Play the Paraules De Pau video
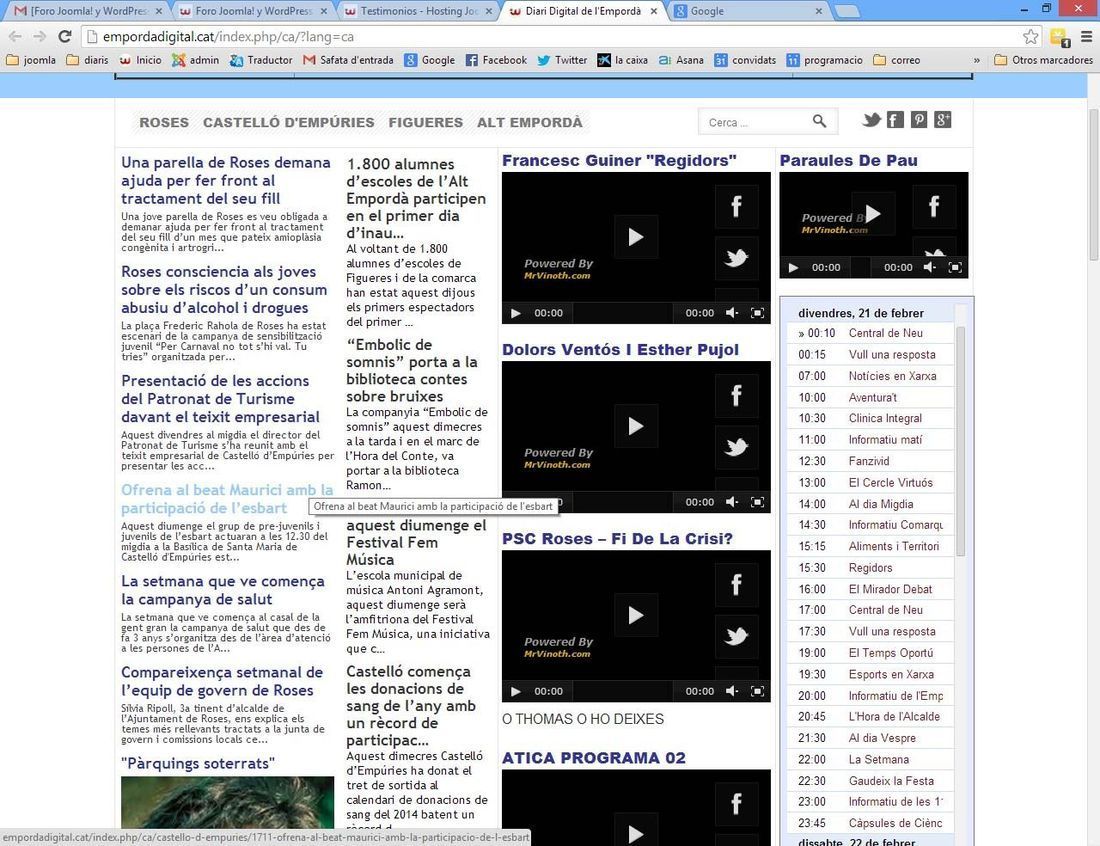 (x=873, y=213)
